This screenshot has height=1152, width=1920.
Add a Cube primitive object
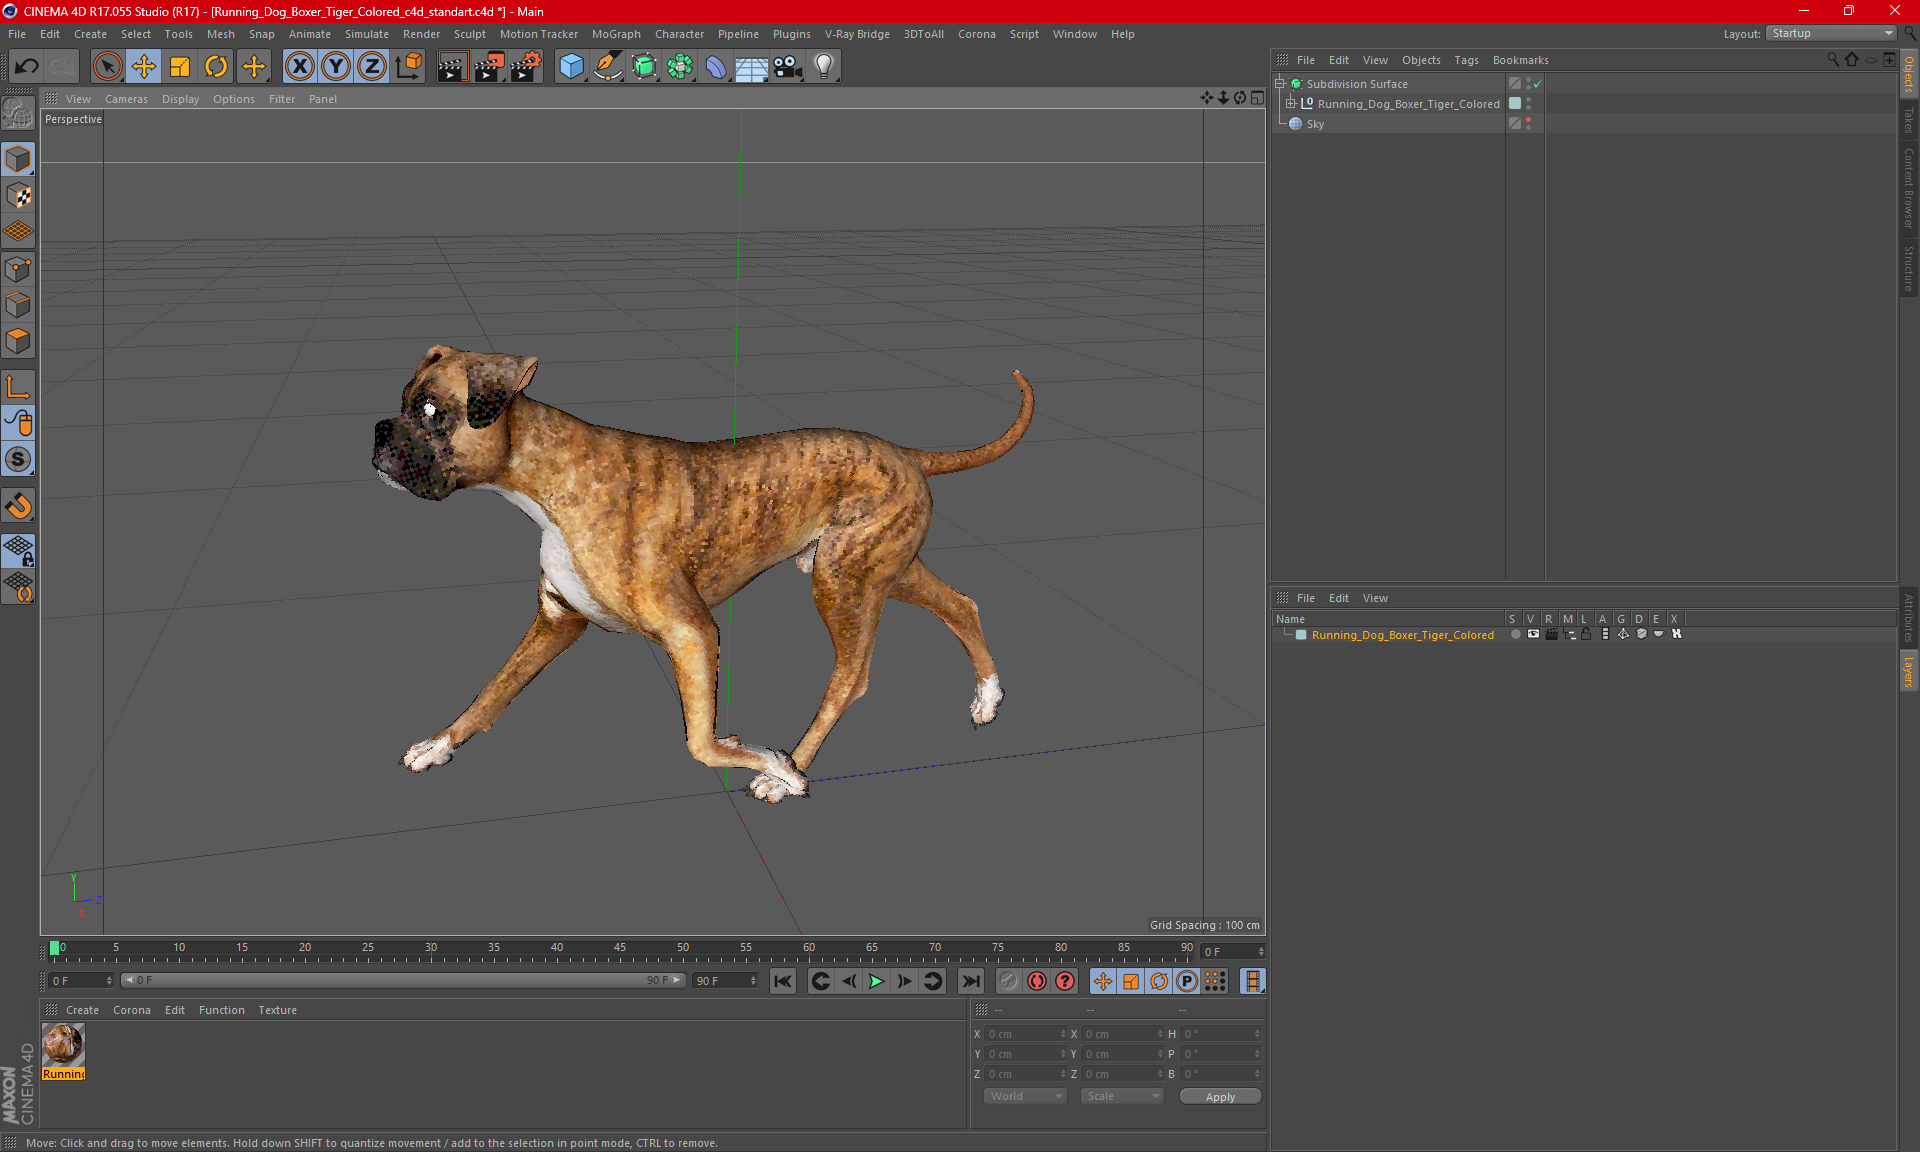571,67
